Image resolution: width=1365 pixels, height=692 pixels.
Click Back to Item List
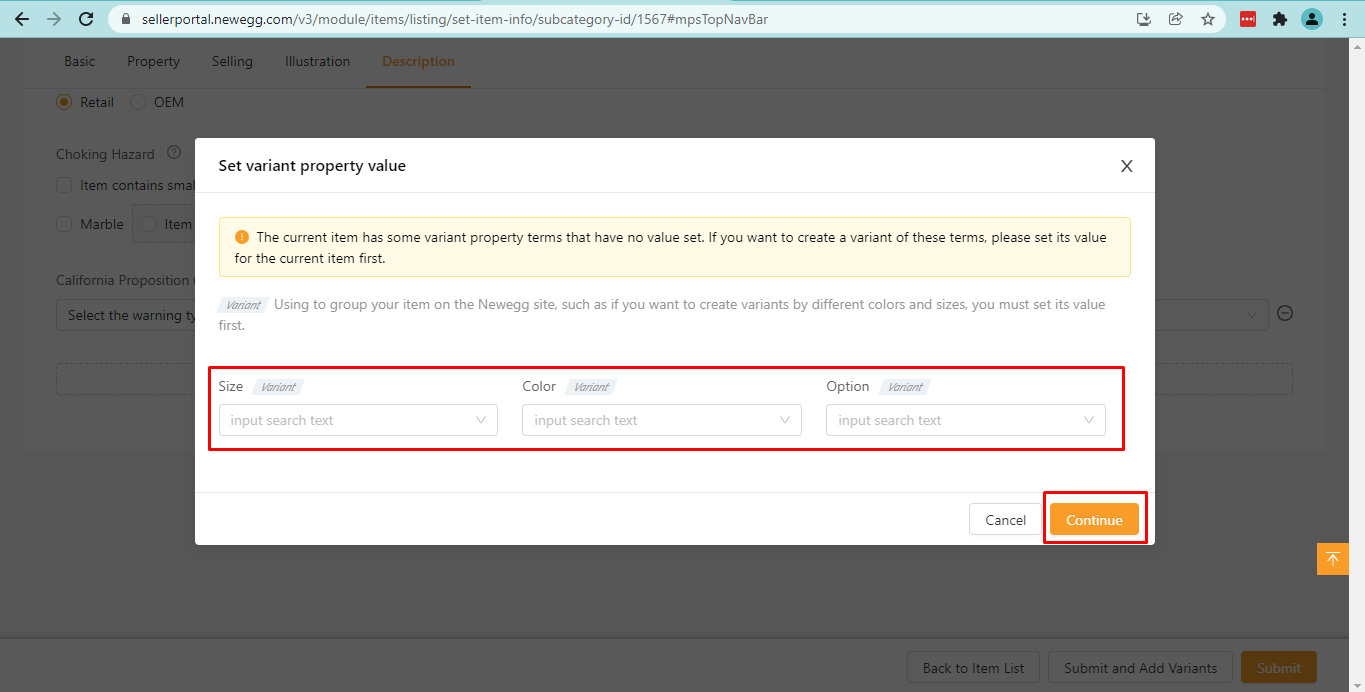pos(973,668)
